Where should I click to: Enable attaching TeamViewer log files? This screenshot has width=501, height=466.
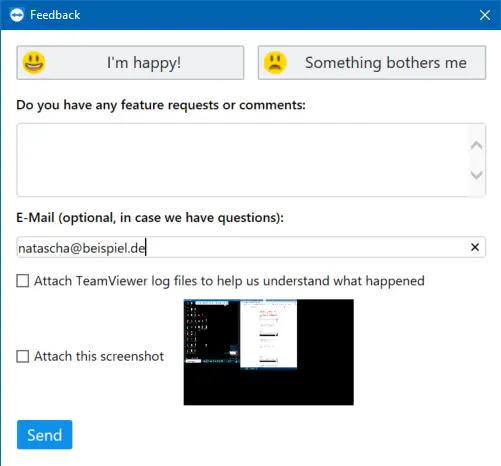tap(23, 281)
